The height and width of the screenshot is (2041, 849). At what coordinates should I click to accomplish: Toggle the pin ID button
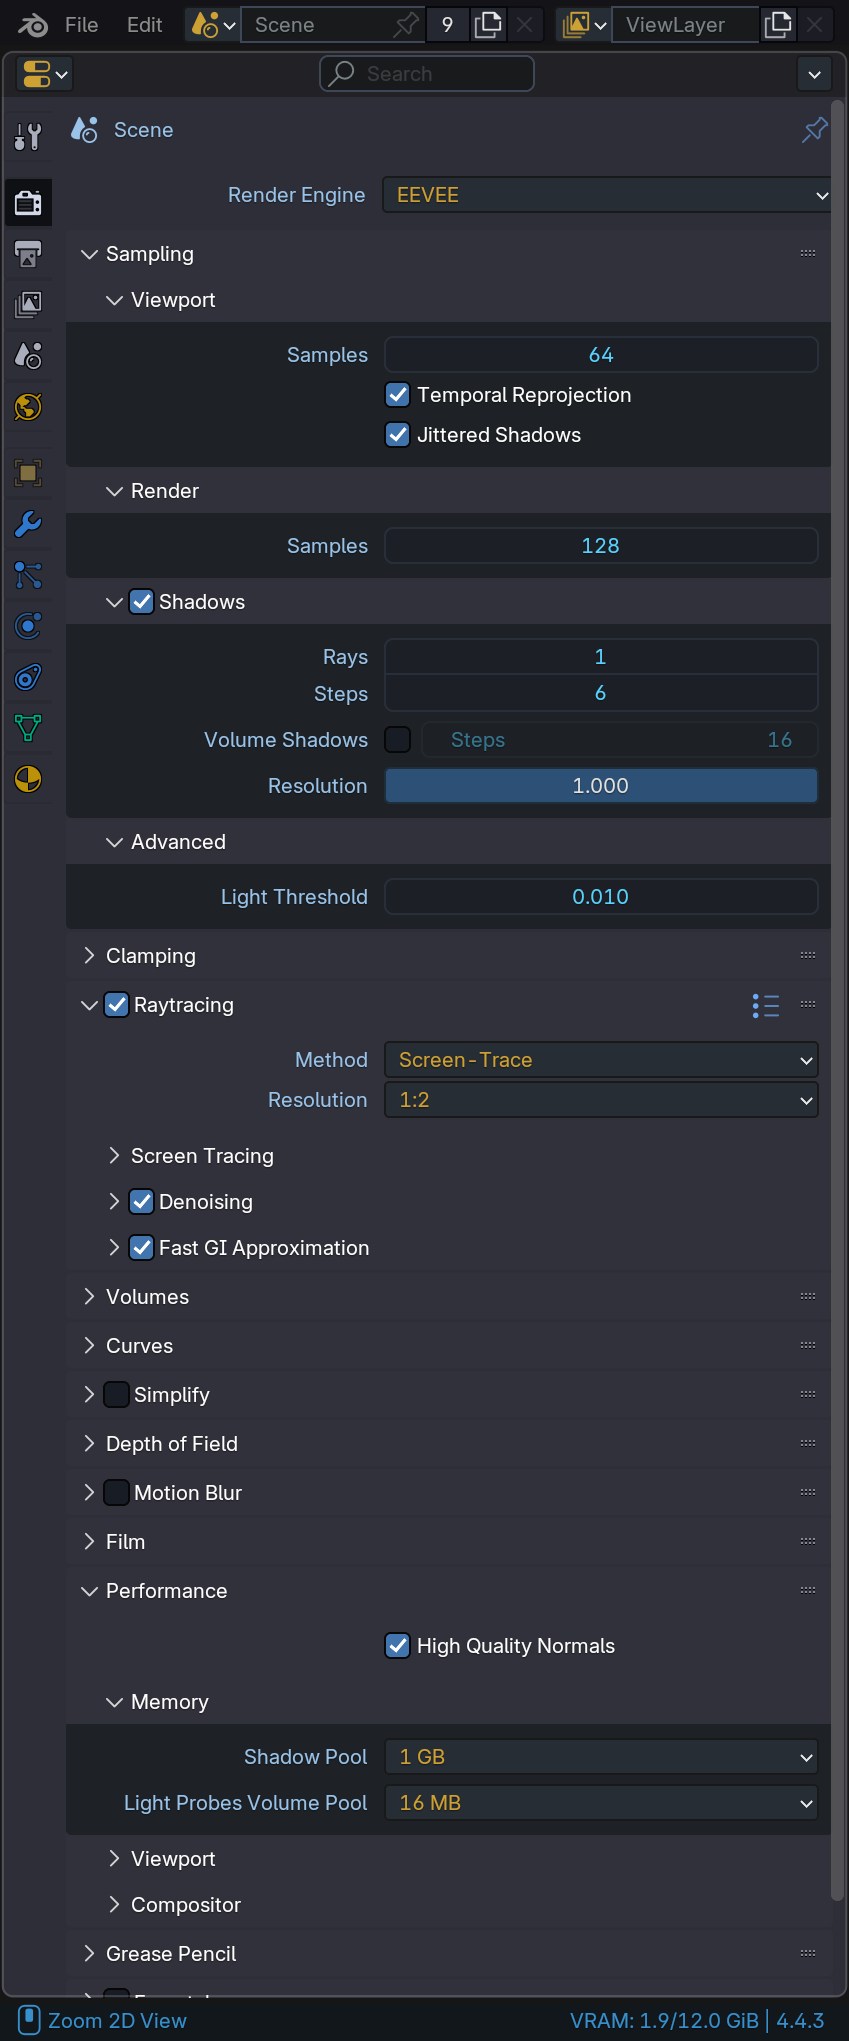point(815,130)
